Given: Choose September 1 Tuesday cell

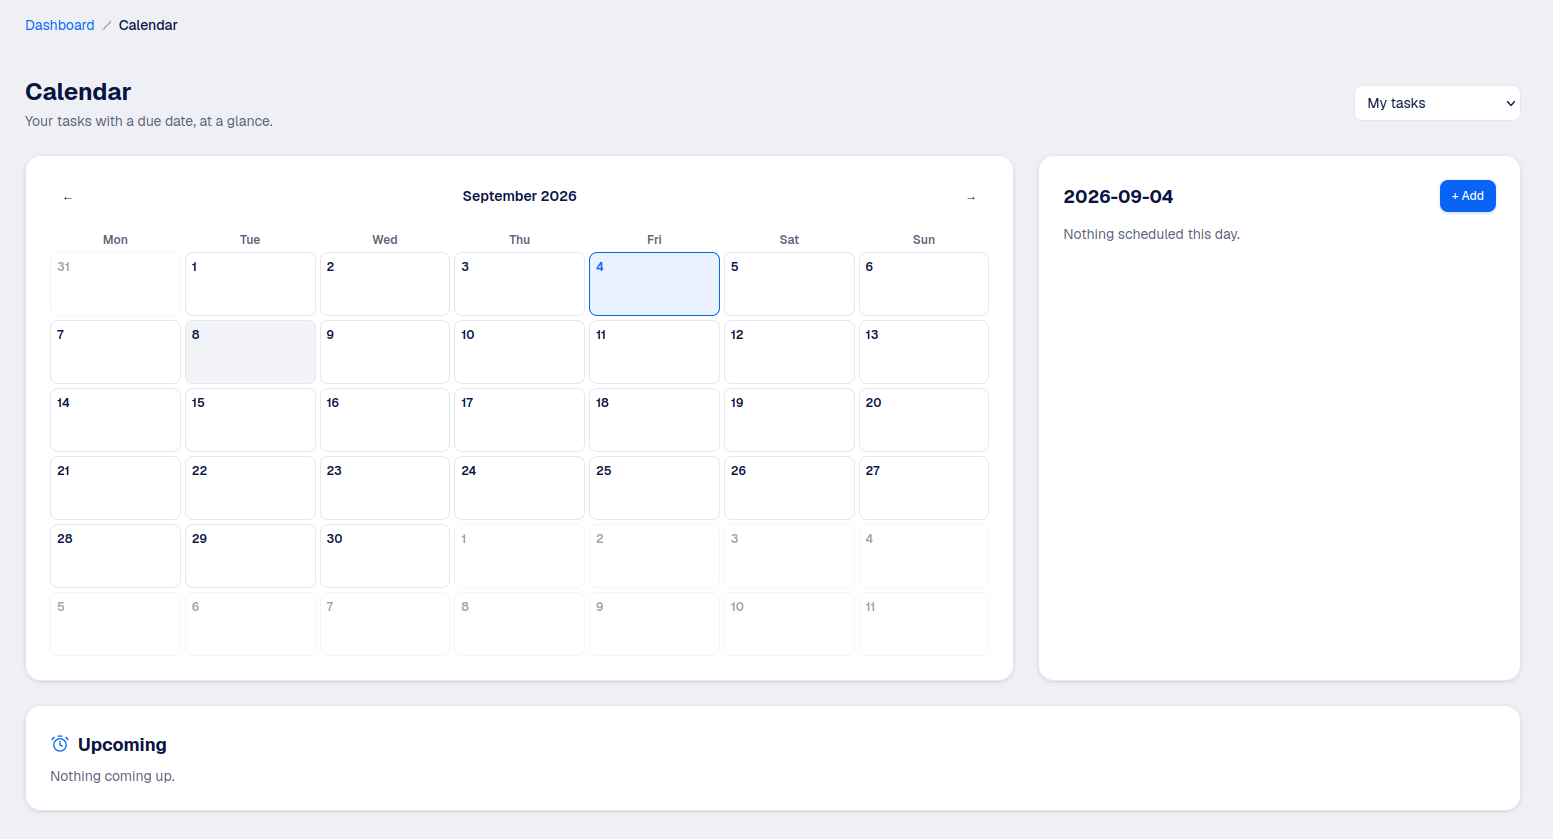Looking at the screenshot, I should point(250,284).
